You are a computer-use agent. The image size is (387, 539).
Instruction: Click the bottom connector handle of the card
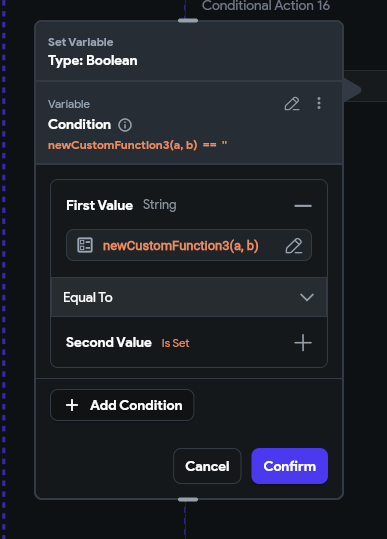click(188, 499)
